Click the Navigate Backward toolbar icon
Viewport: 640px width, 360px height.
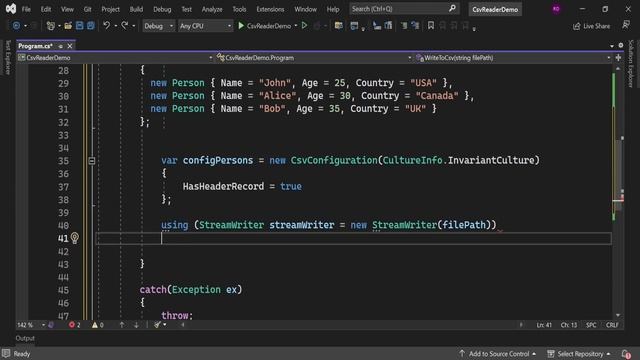click(x=16, y=26)
